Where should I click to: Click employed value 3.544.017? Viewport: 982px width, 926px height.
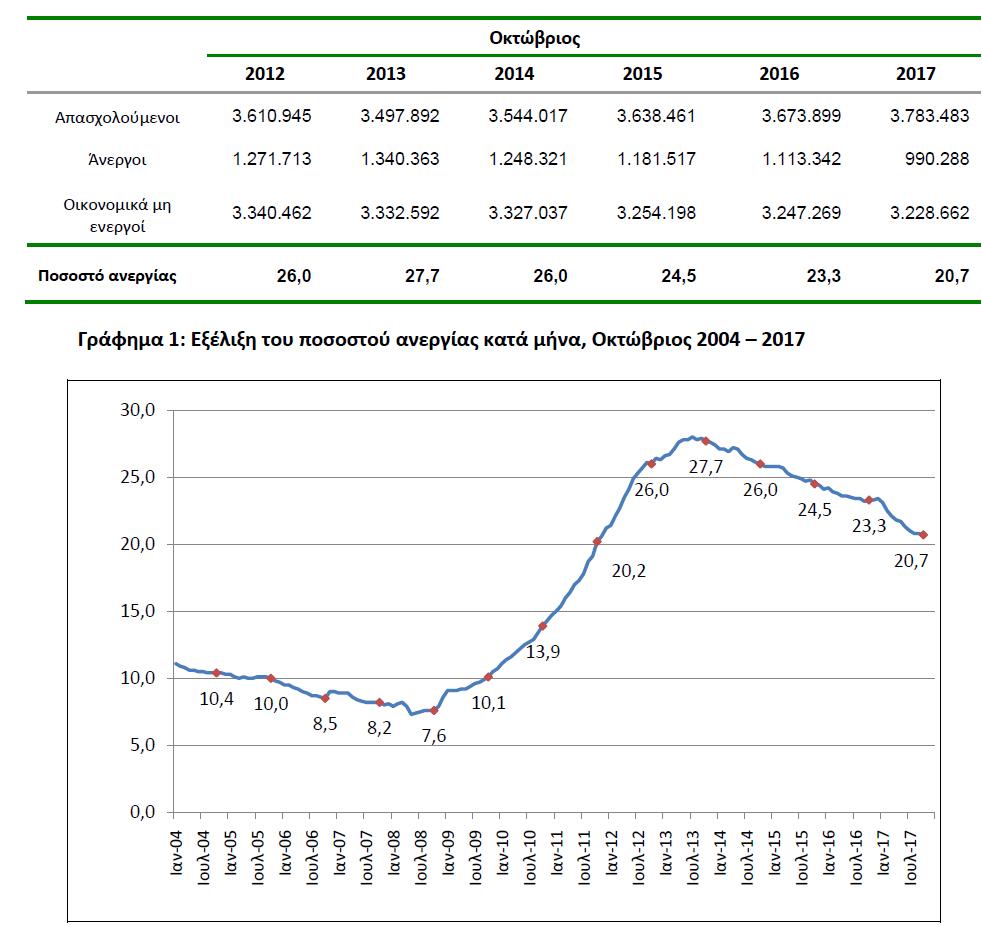click(x=528, y=116)
